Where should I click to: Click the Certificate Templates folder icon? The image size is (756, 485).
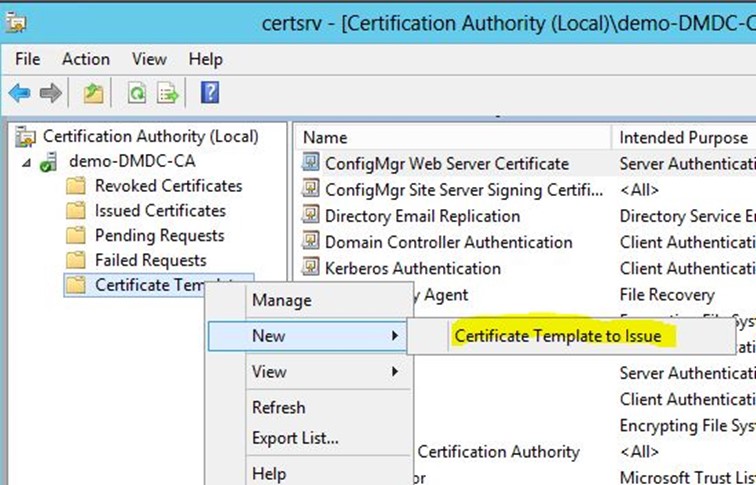click(76, 285)
